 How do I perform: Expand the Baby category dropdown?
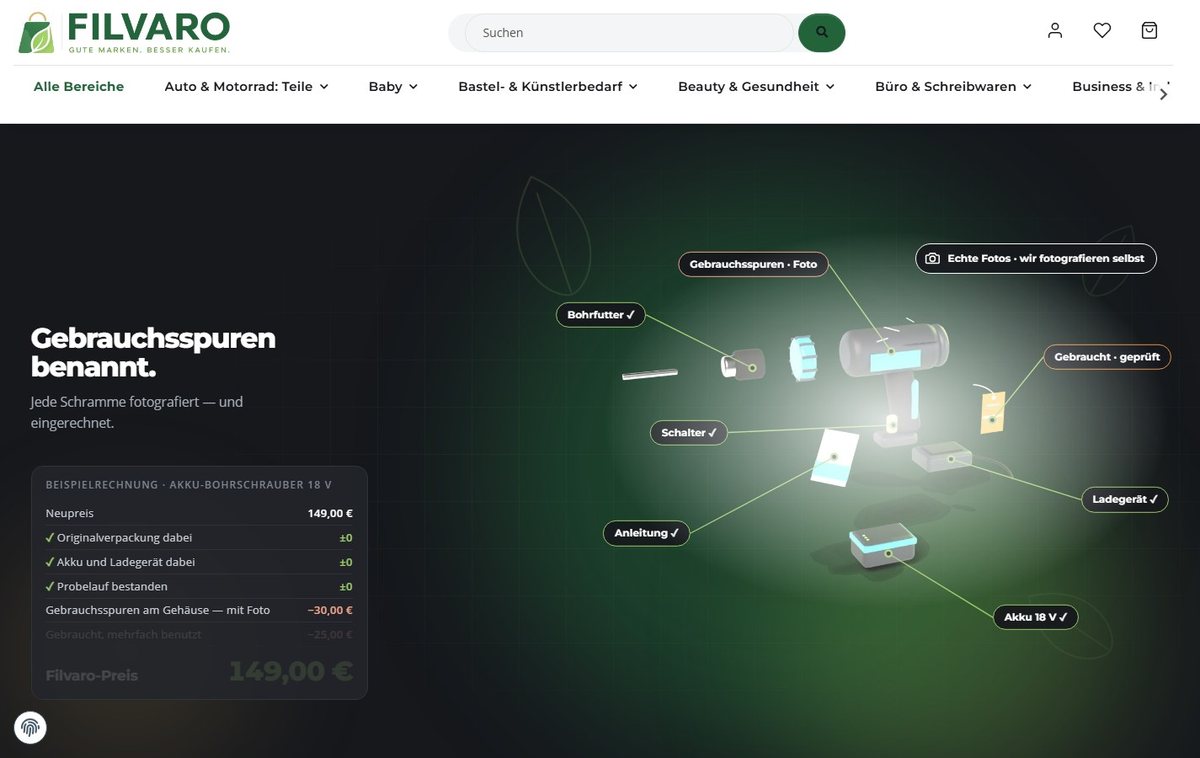coord(393,87)
